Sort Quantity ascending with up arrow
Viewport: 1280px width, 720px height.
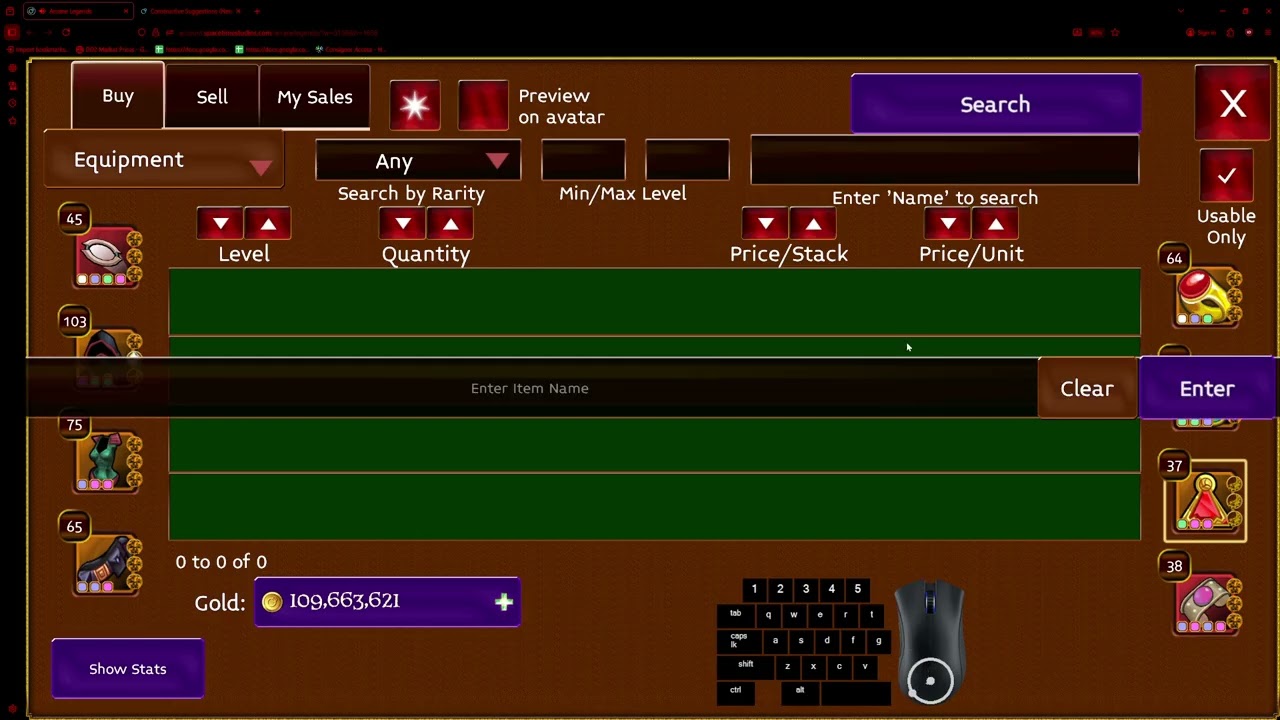coord(450,224)
